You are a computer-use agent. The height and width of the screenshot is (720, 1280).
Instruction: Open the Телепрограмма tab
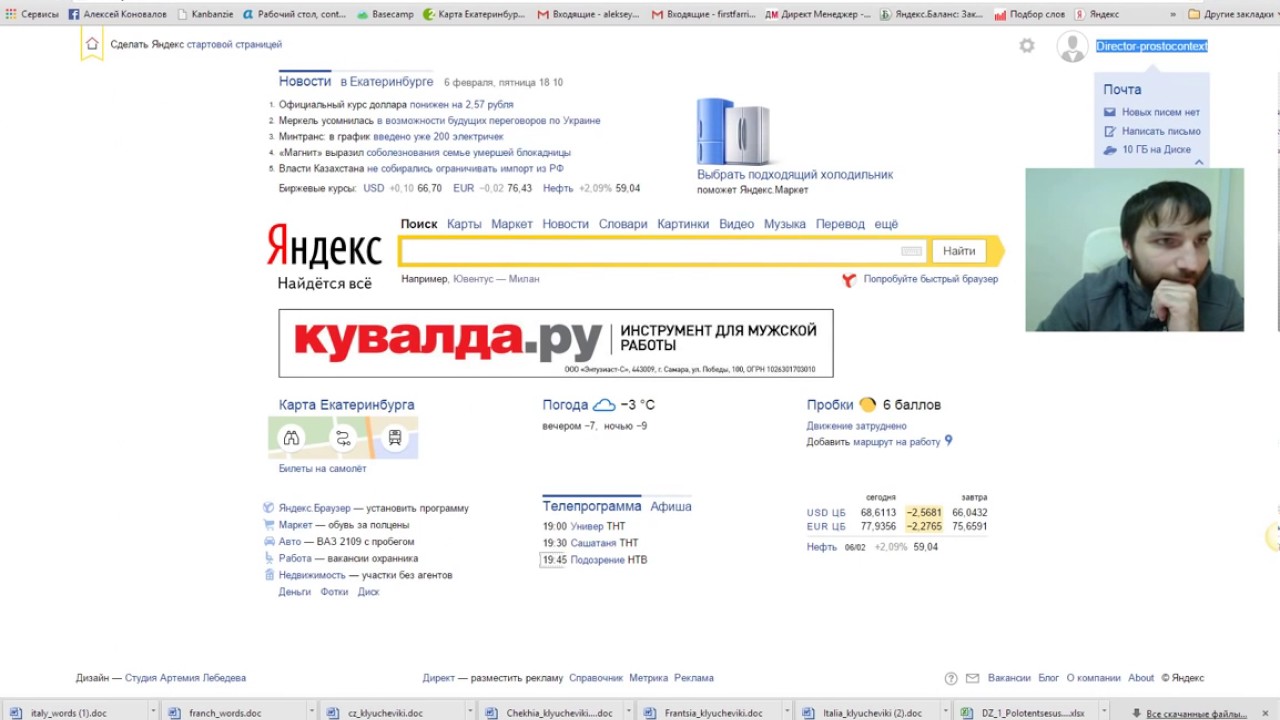coord(592,506)
